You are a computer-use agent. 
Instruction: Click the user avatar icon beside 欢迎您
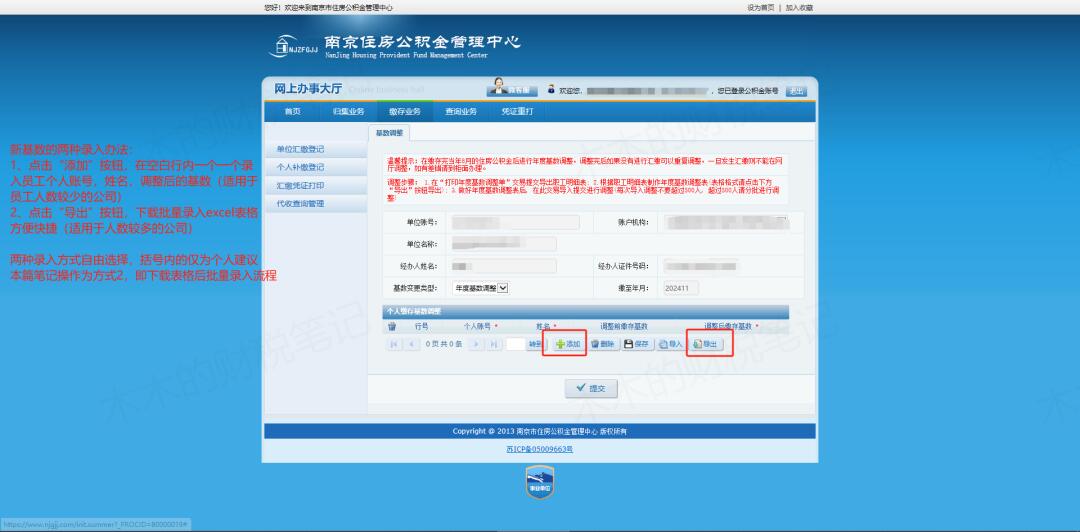[551, 90]
